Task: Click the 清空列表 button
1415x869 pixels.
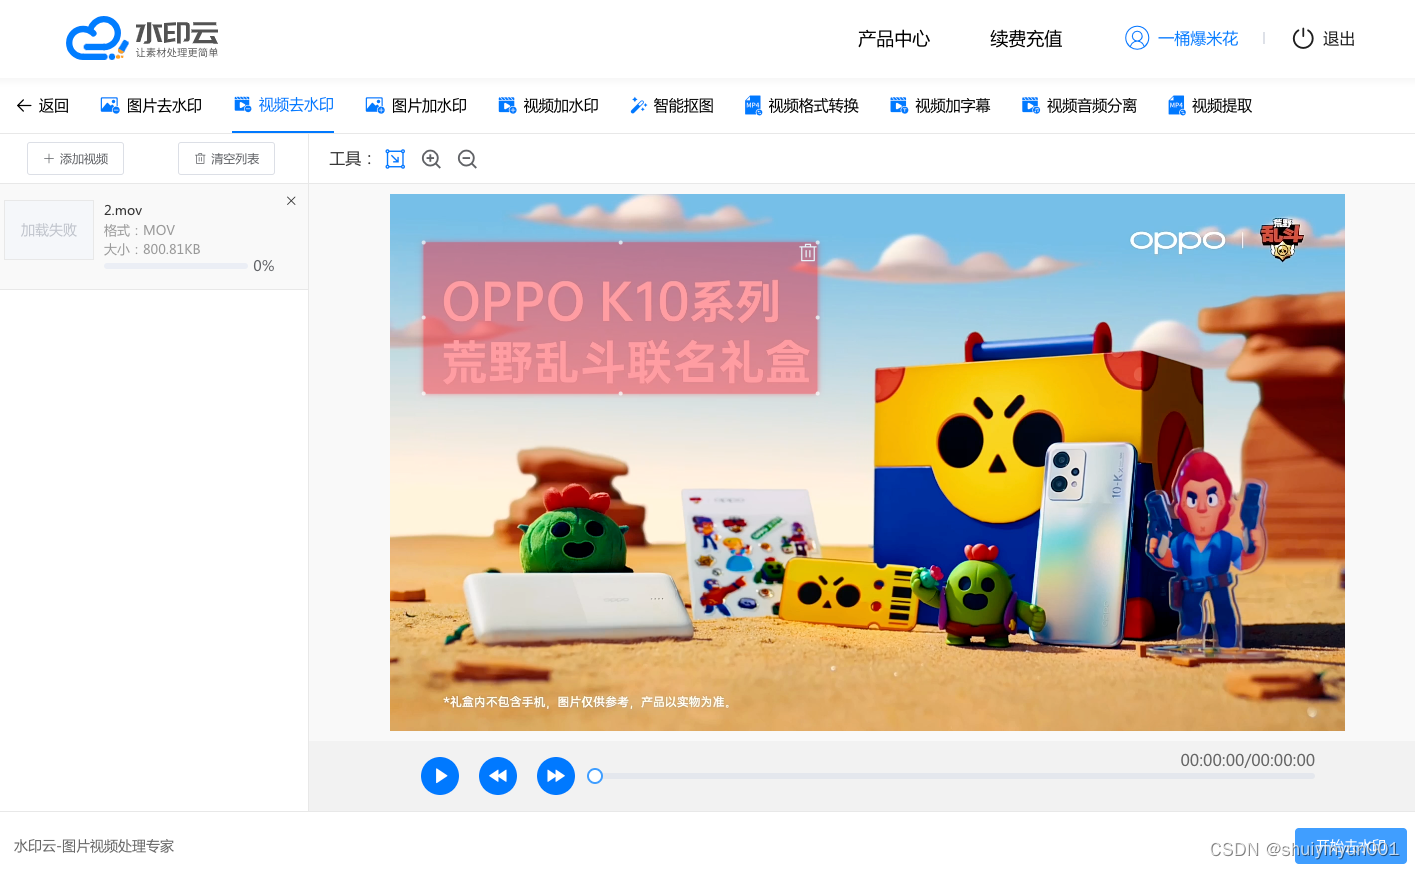Action: (226, 159)
